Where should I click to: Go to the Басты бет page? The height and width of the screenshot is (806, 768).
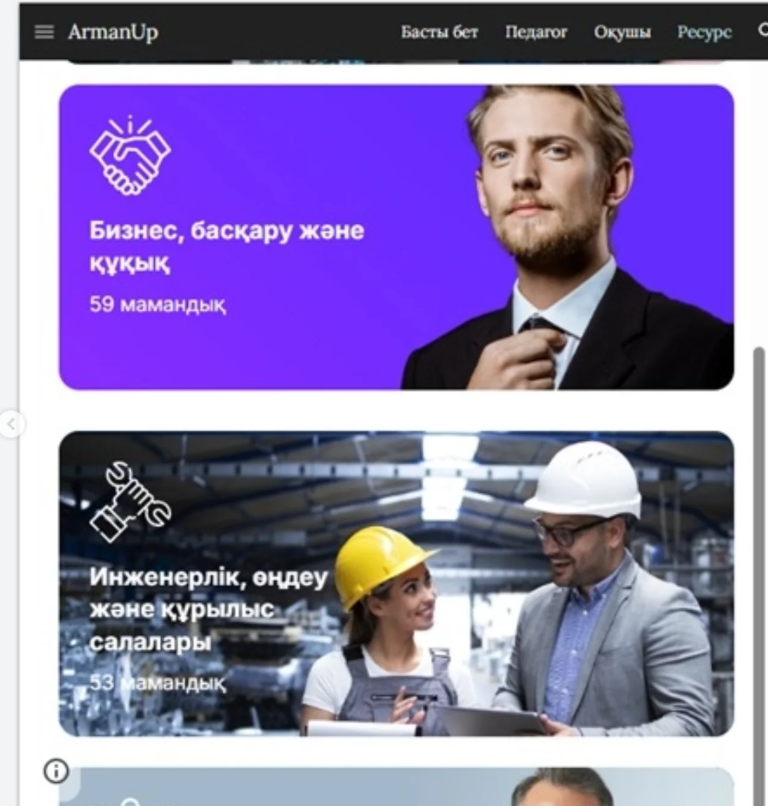pyautogui.click(x=440, y=32)
